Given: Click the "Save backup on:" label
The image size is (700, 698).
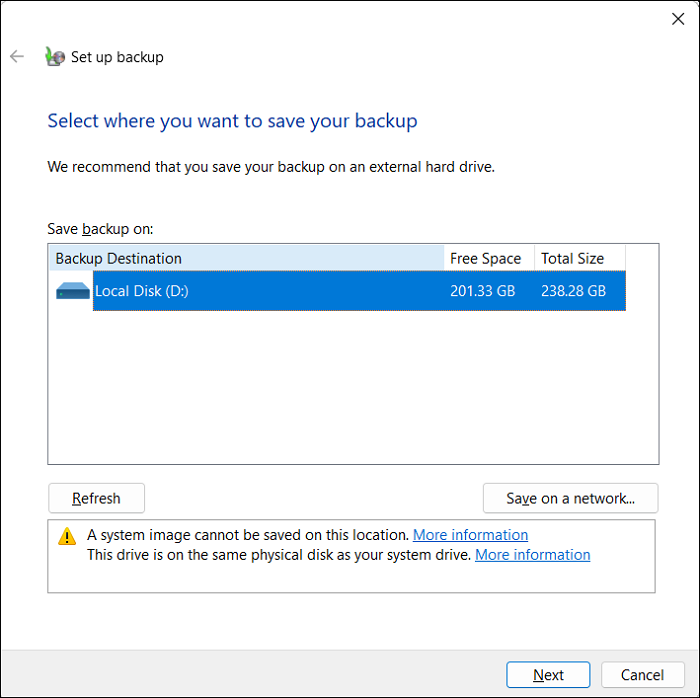Looking at the screenshot, I should (x=100, y=229).
